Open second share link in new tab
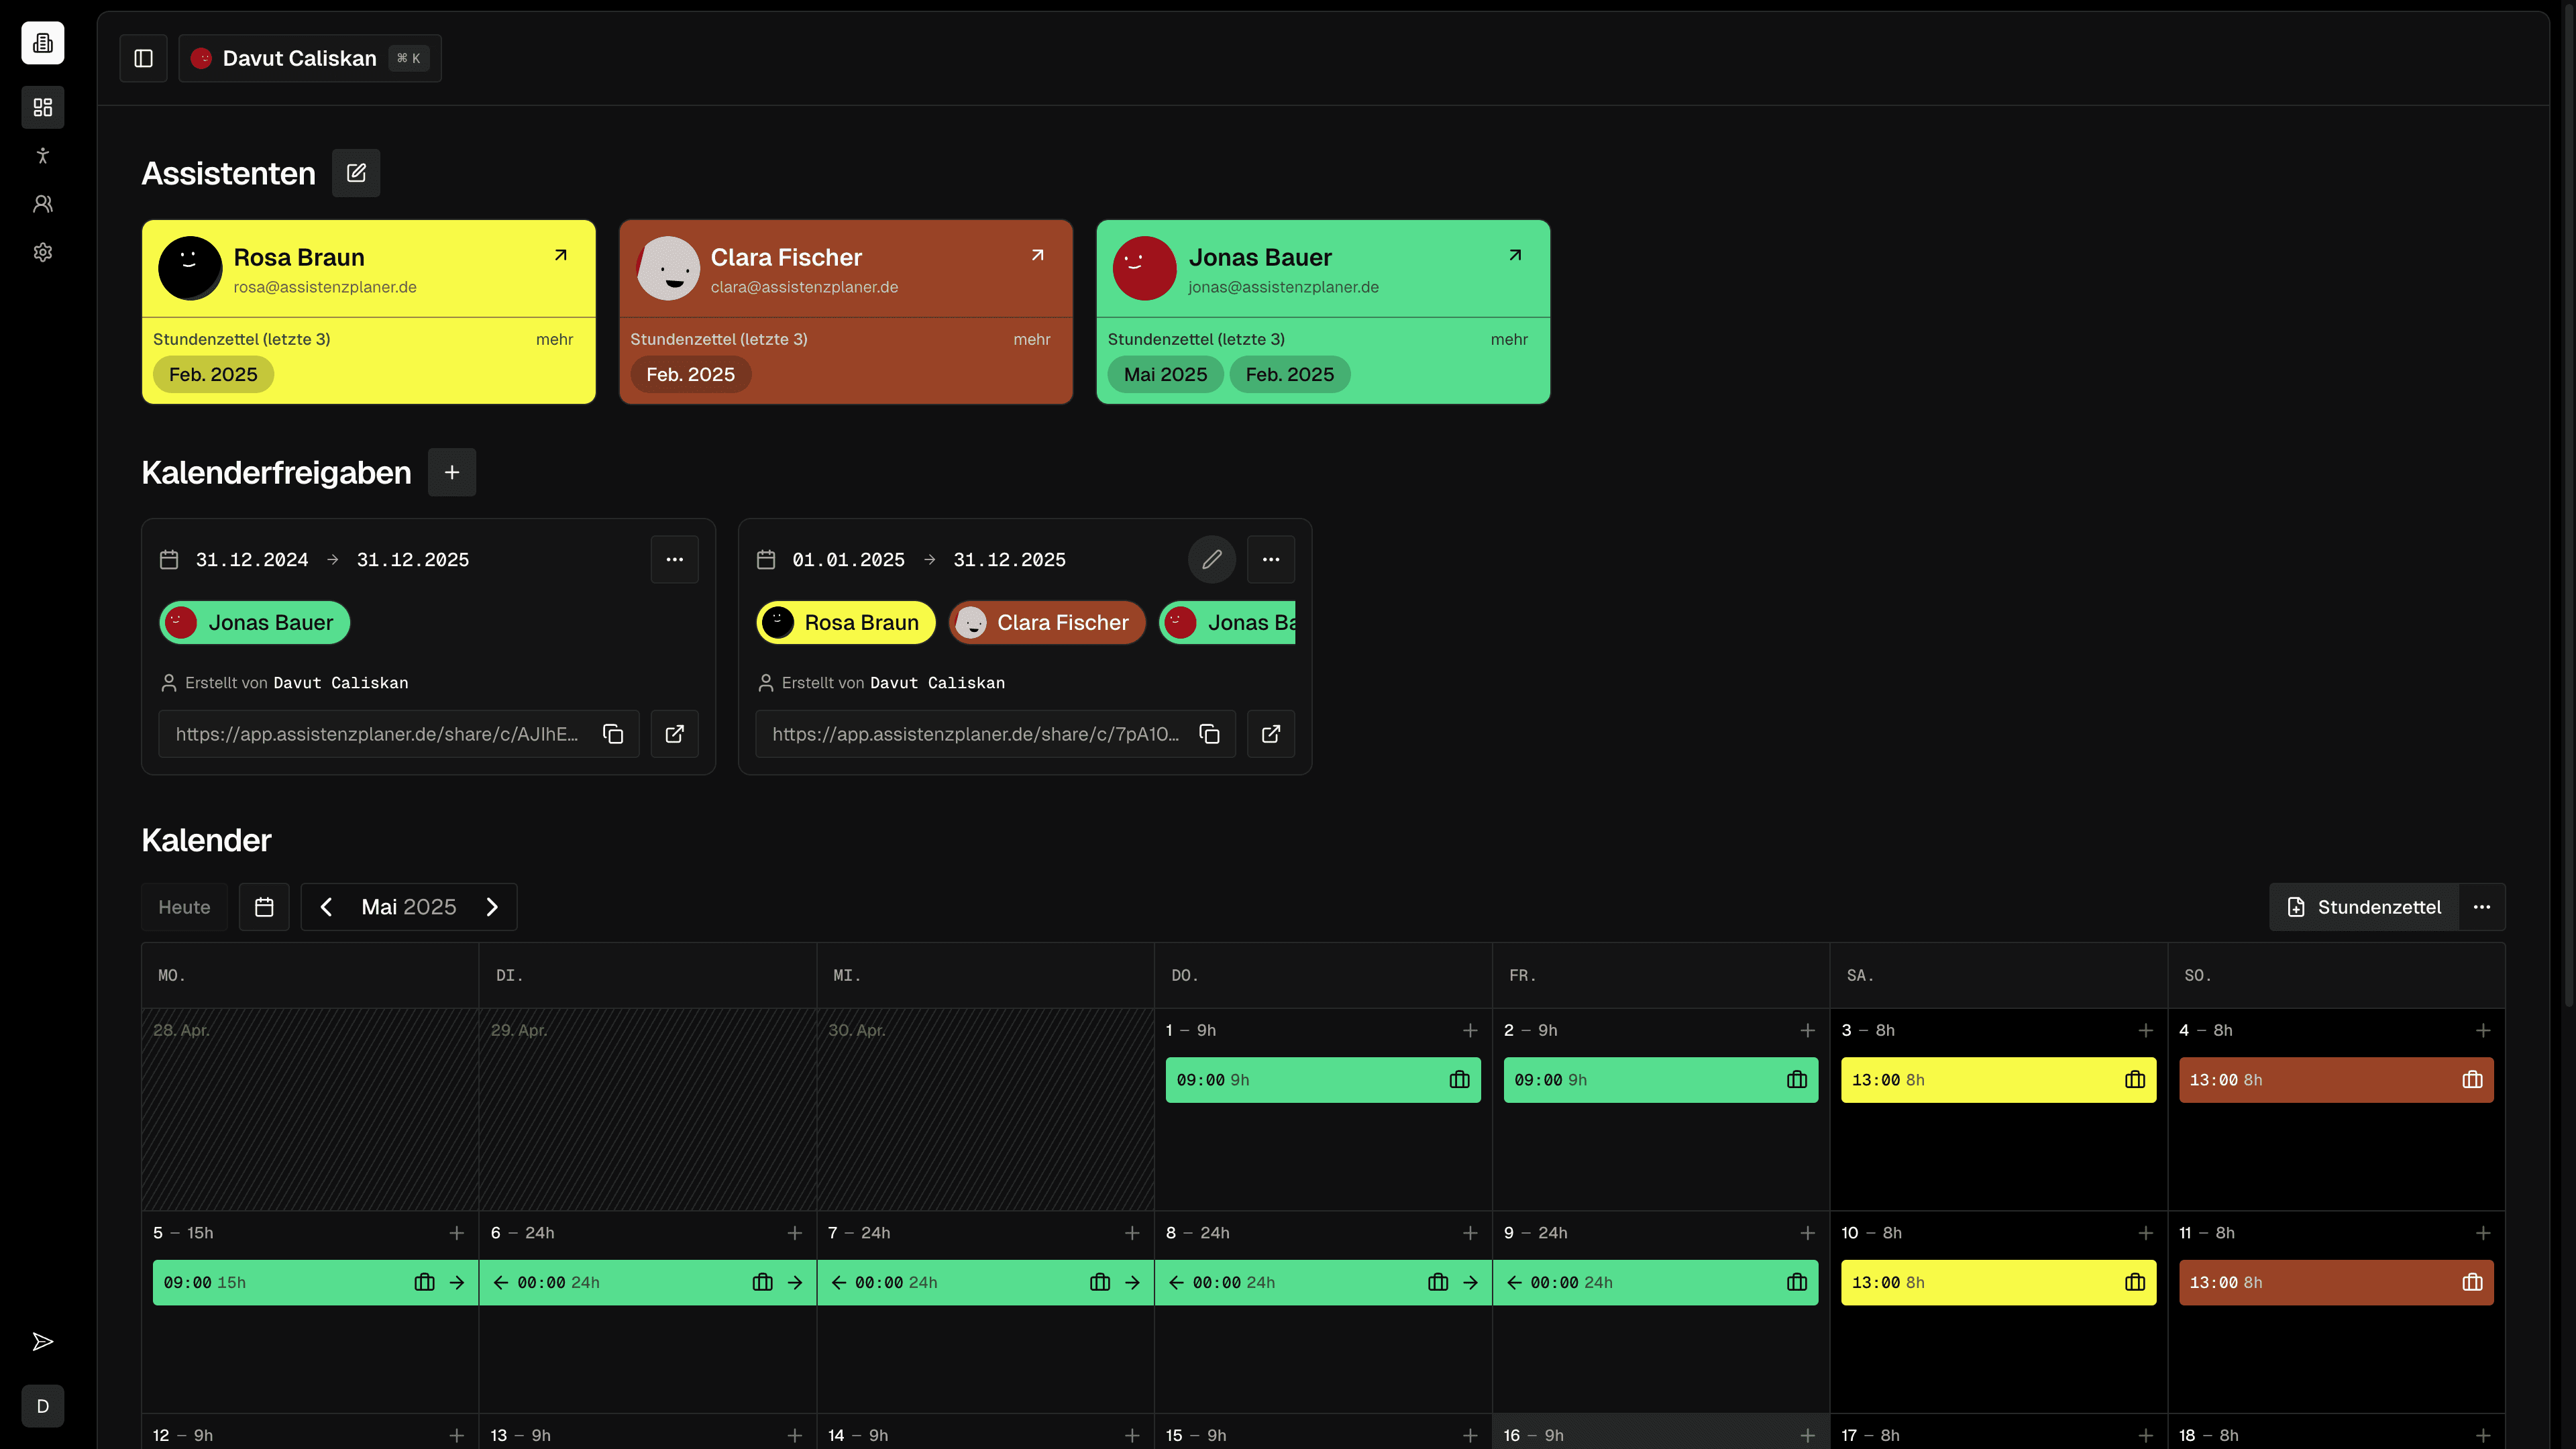This screenshot has height=1449, width=2576. point(1271,734)
